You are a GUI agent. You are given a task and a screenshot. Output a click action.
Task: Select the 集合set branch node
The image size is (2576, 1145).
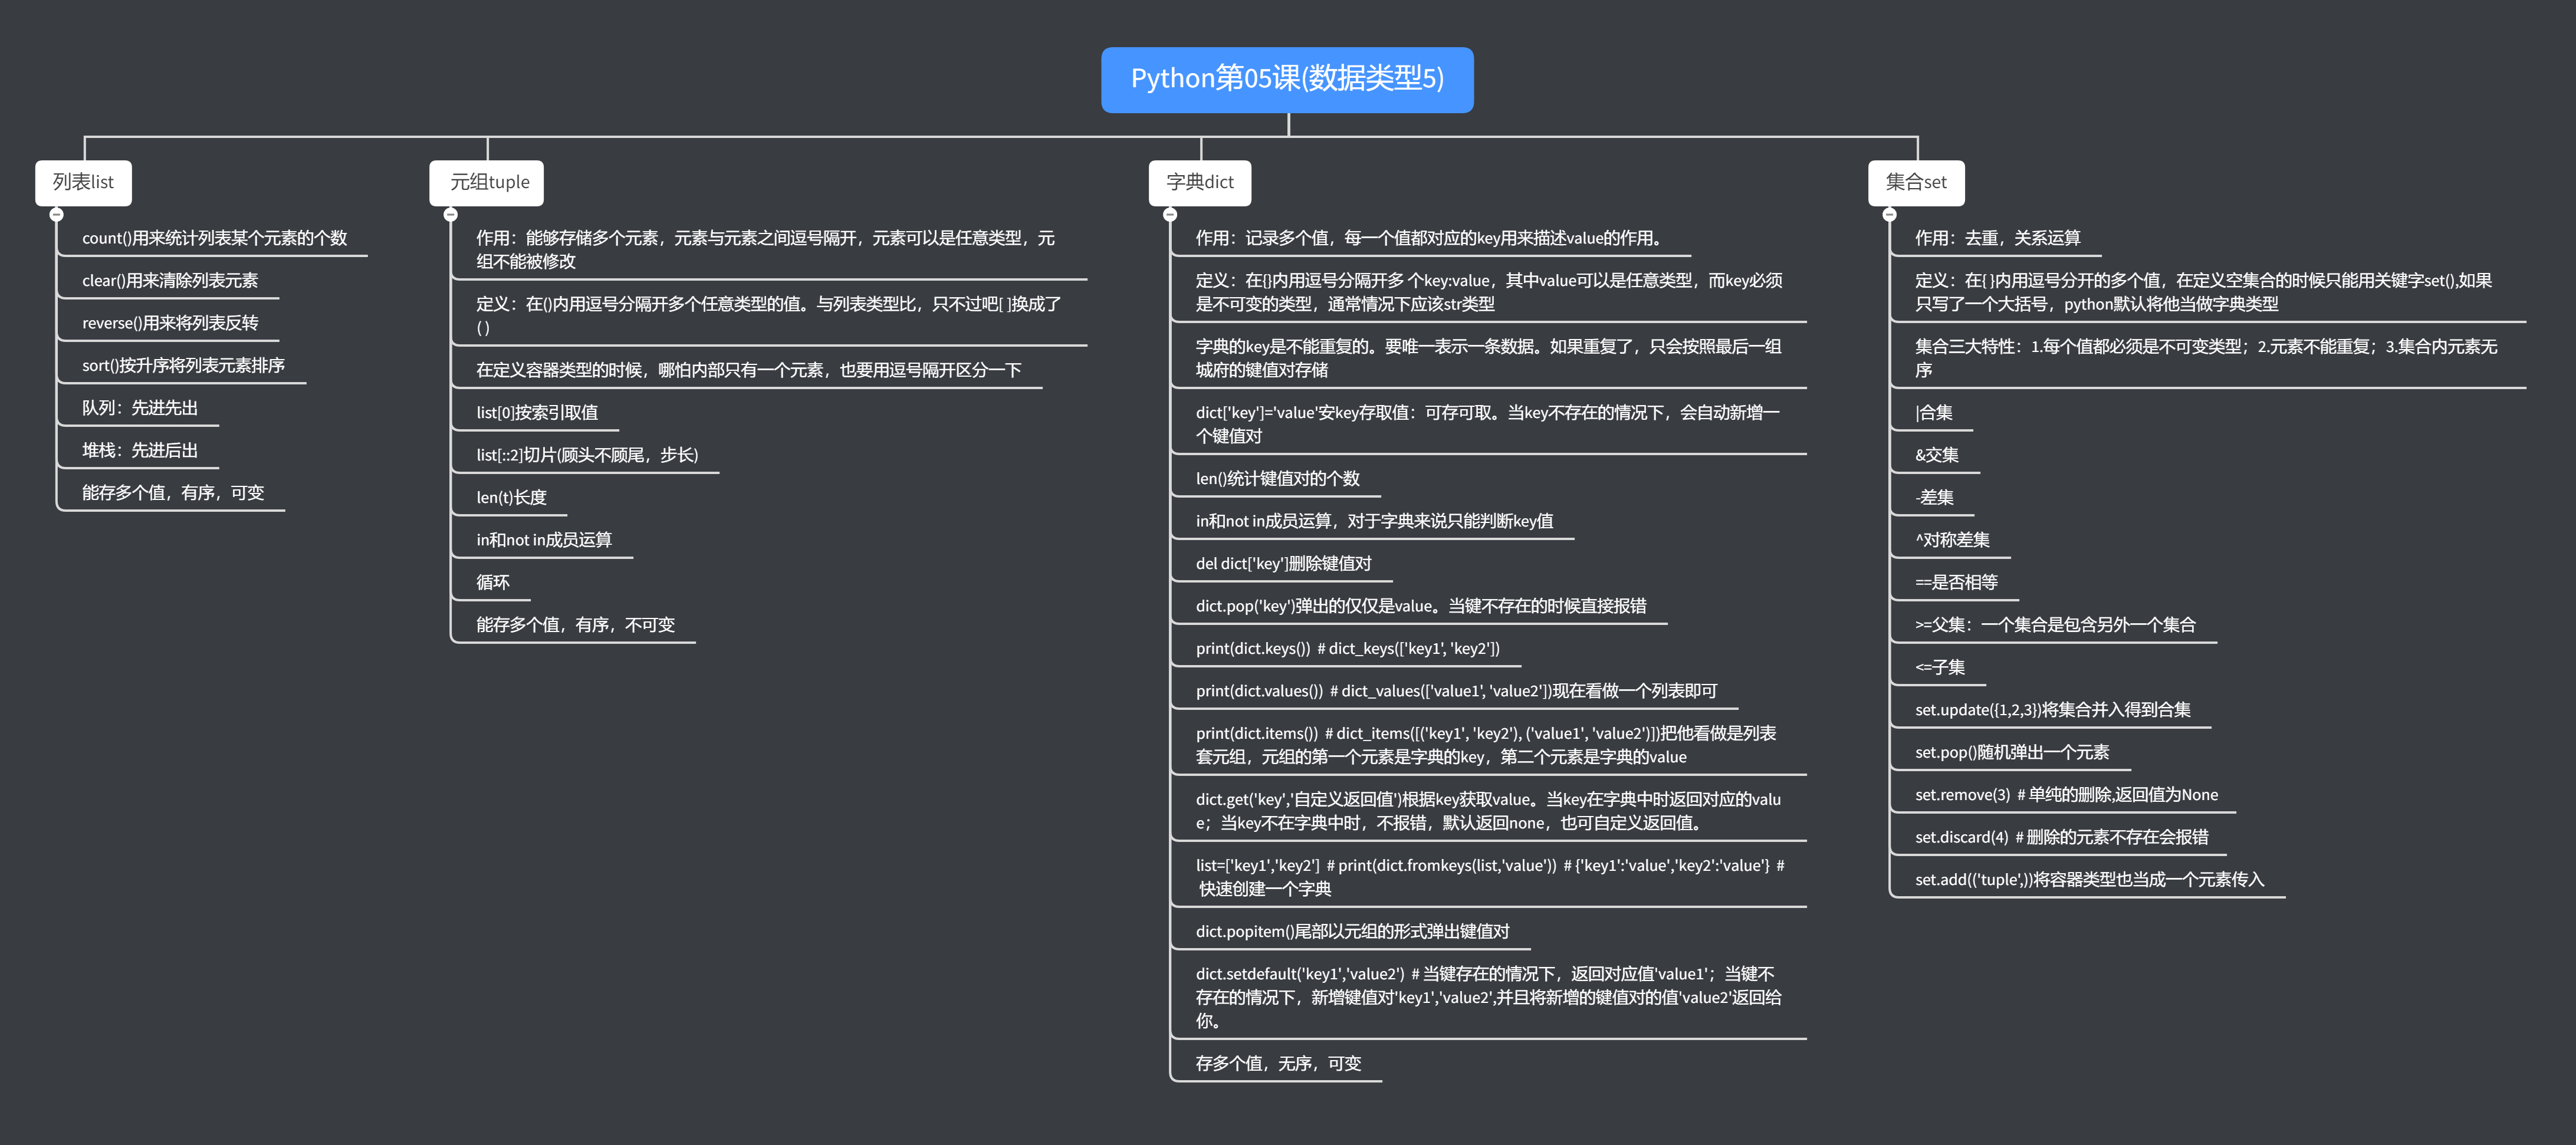click(1916, 182)
